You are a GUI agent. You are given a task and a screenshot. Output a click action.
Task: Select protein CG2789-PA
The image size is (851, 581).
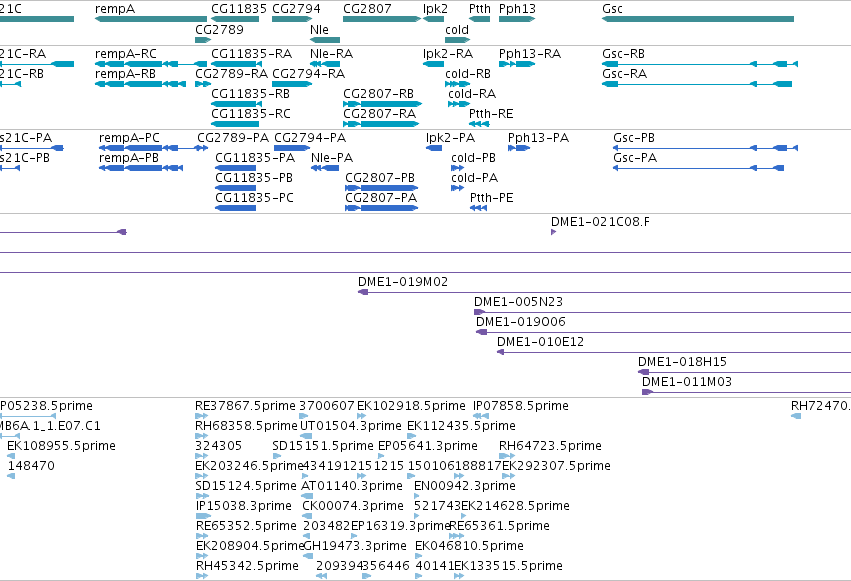pos(233,138)
